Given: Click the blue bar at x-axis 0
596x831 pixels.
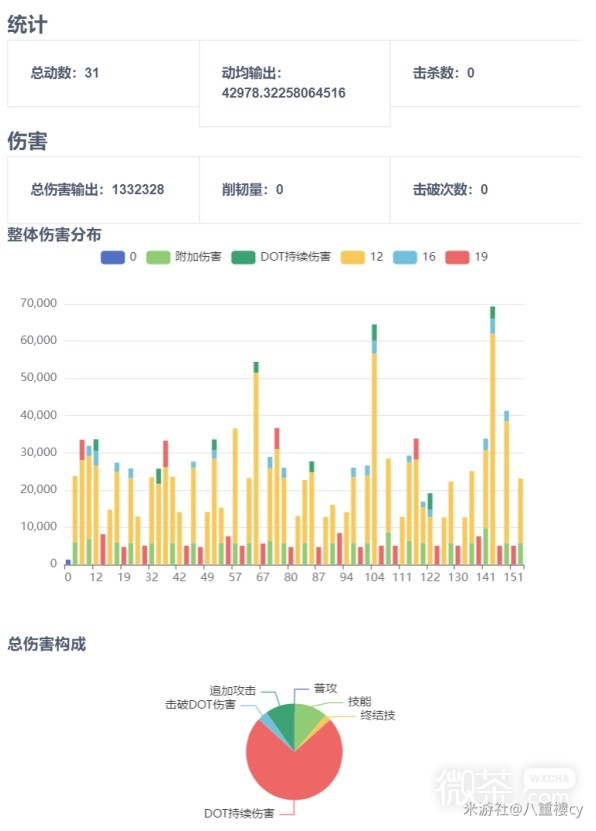Looking at the screenshot, I should click(x=68, y=562).
